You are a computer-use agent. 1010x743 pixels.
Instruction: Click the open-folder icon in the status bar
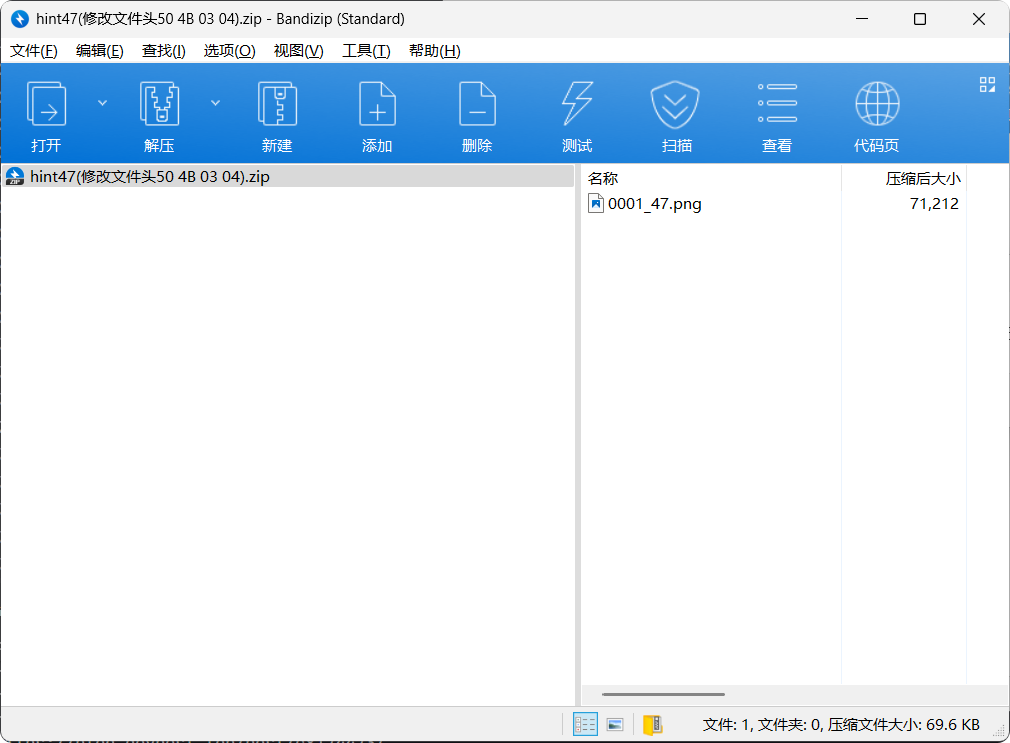(x=653, y=724)
